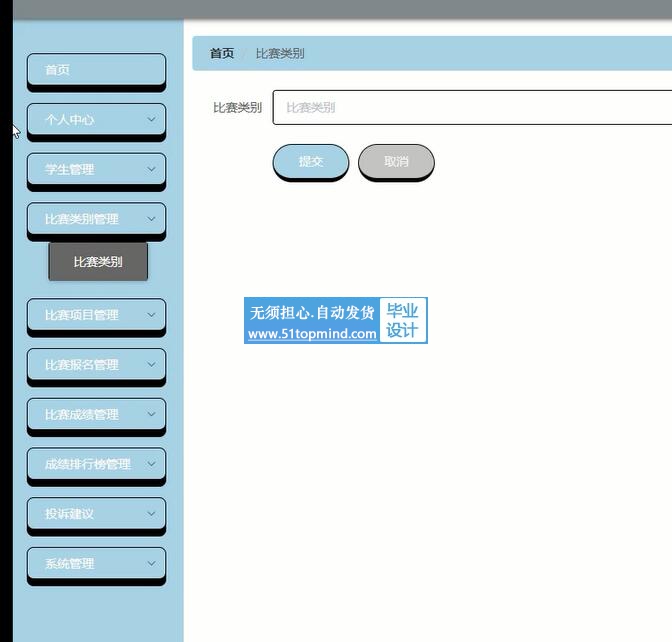
Task: Open the 投诉建议 menu label
Action: [x=69, y=514]
